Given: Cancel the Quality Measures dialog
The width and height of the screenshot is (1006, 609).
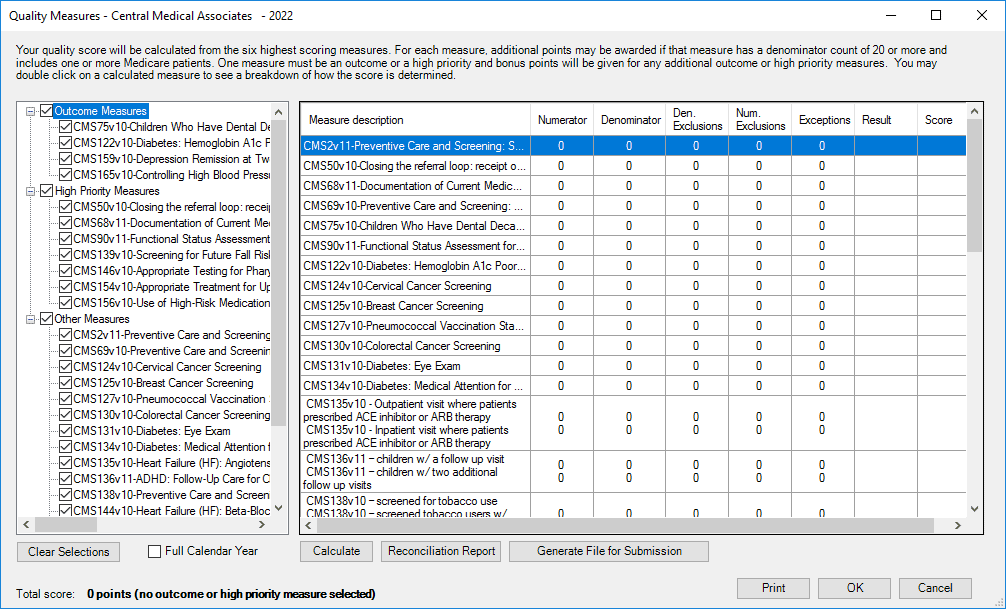Looking at the screenshot, I should coord(935,588).
